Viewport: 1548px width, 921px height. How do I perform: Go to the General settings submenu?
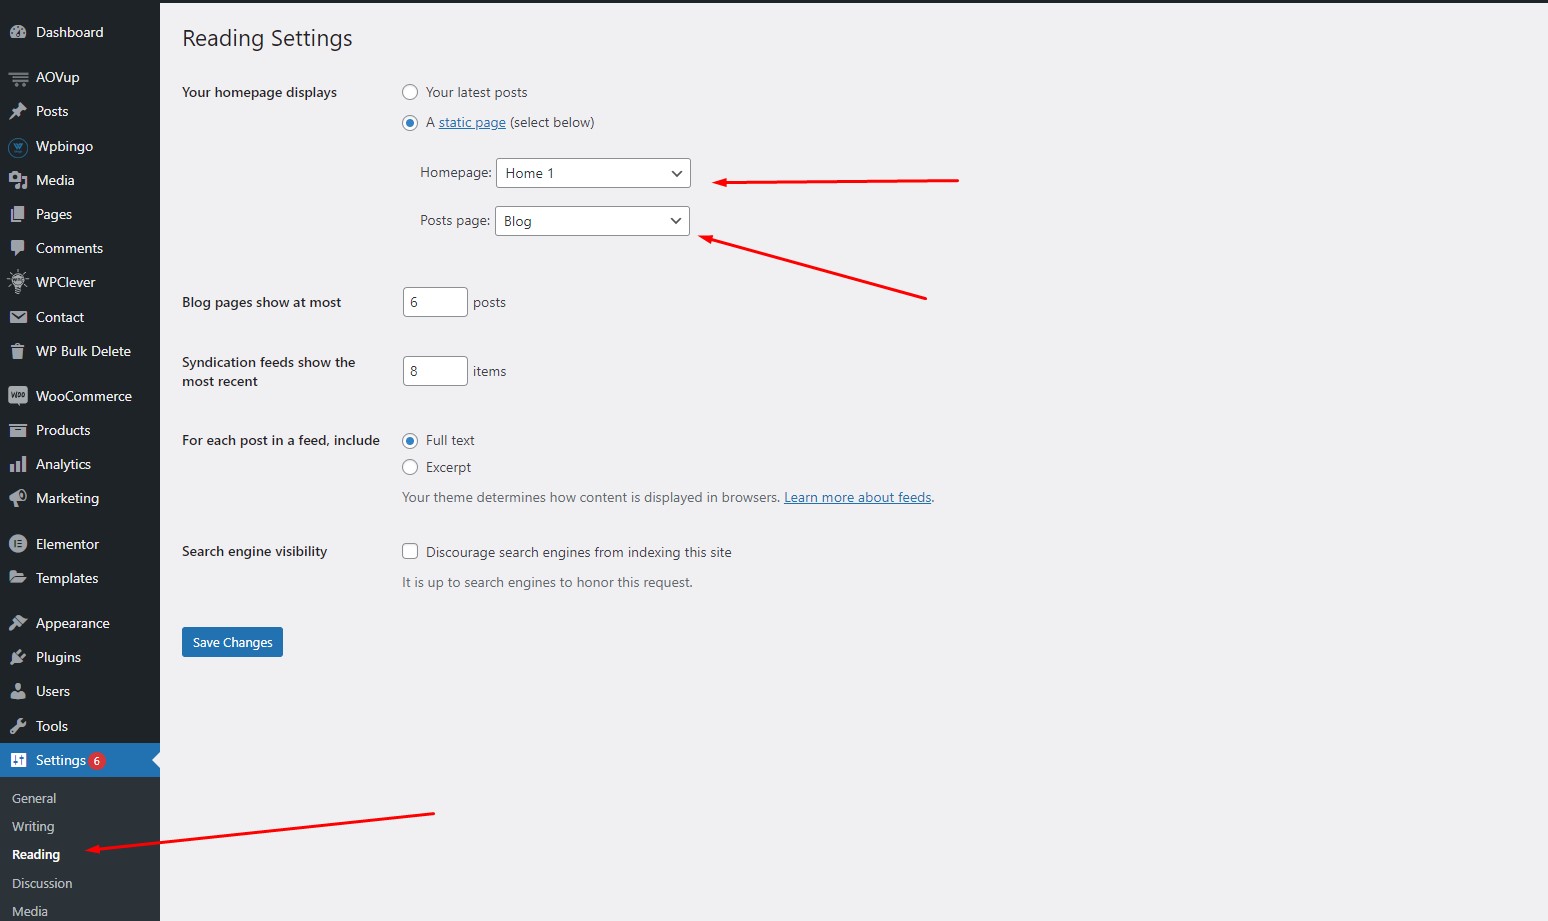(34, 798)
